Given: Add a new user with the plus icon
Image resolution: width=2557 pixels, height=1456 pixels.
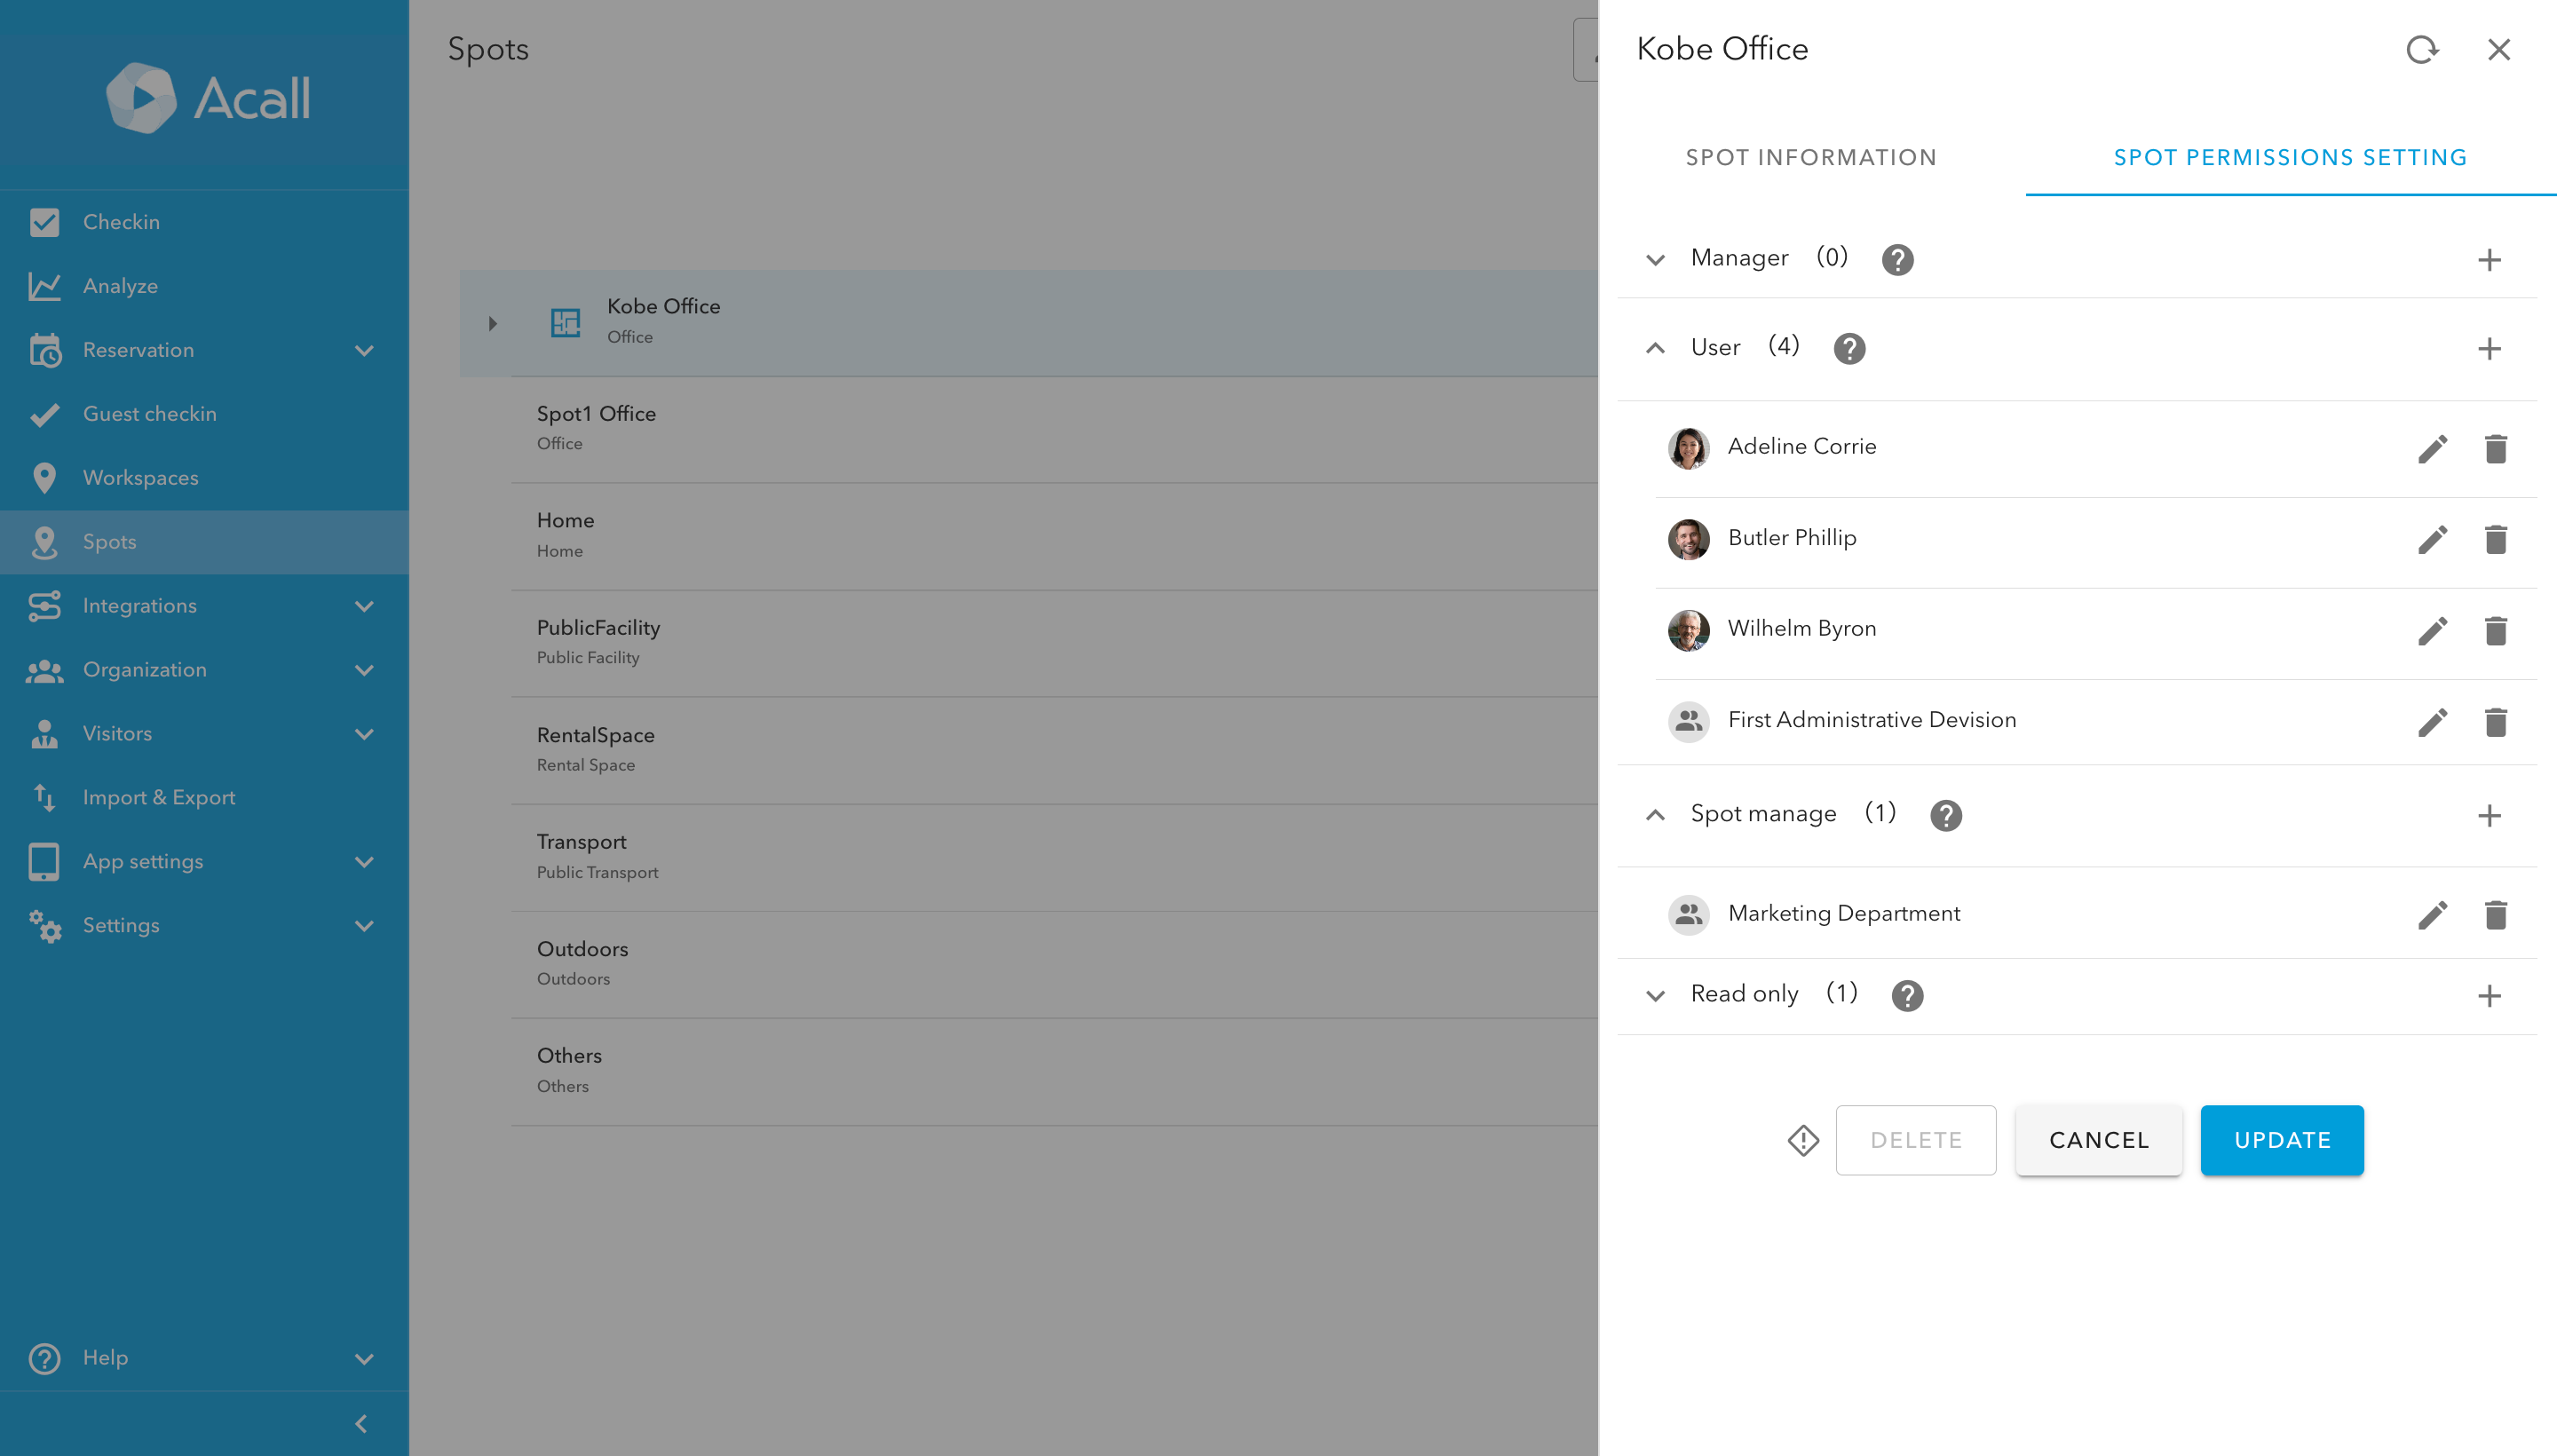Looking at the screenshot, I should 2489,348.
